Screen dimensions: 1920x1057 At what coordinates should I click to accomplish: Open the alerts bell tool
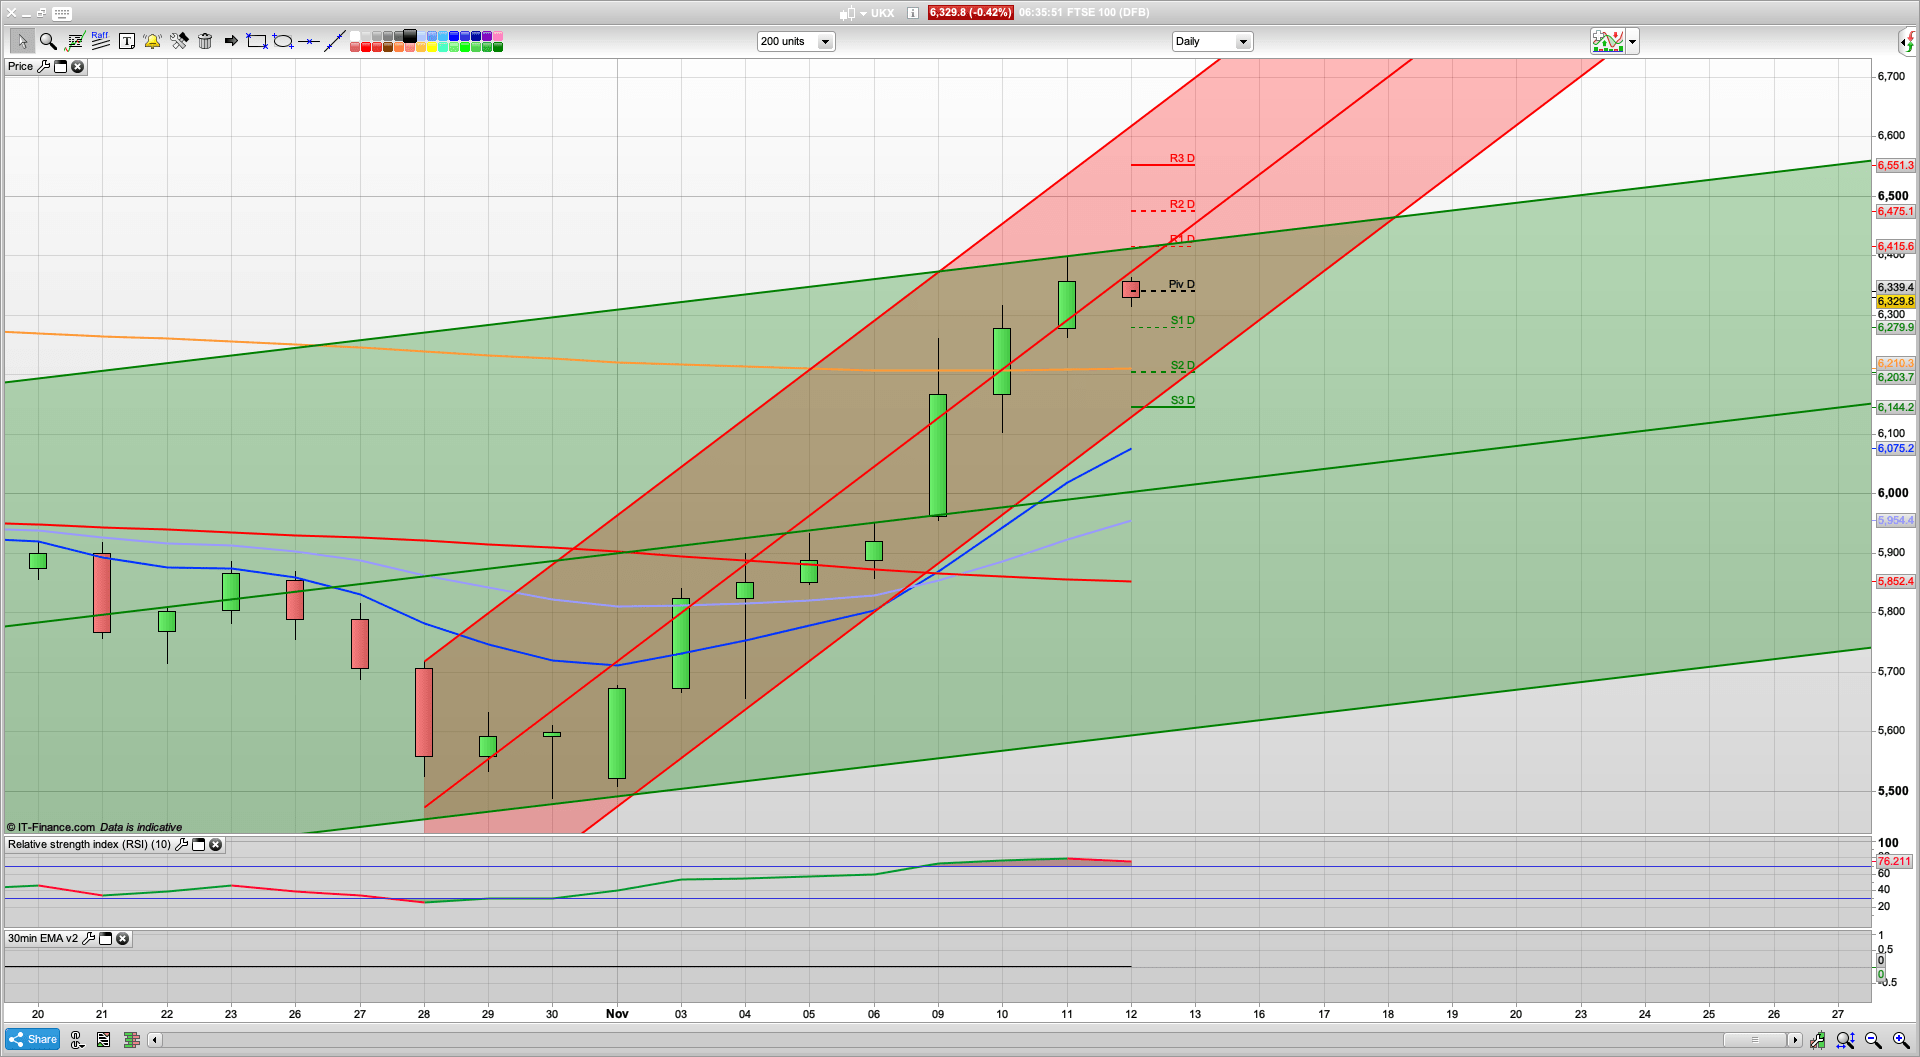click(x=152, y=41)
